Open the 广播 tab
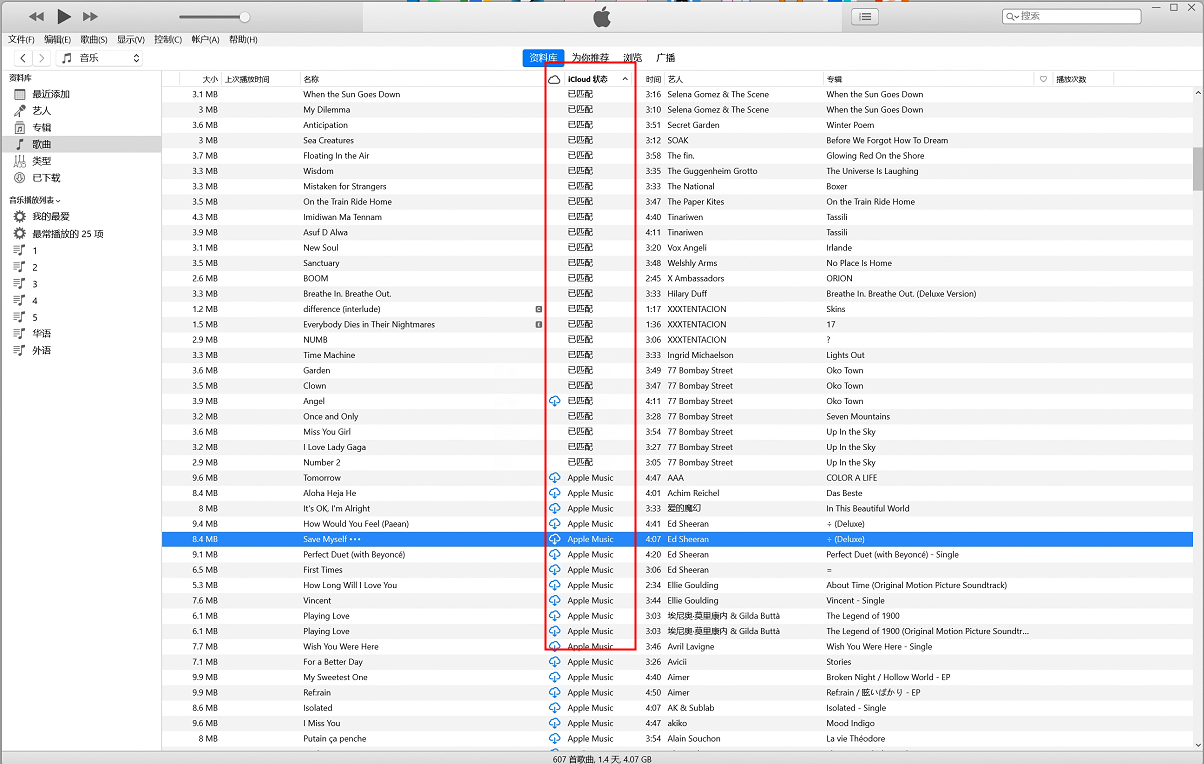 click(x=665, y=58)
